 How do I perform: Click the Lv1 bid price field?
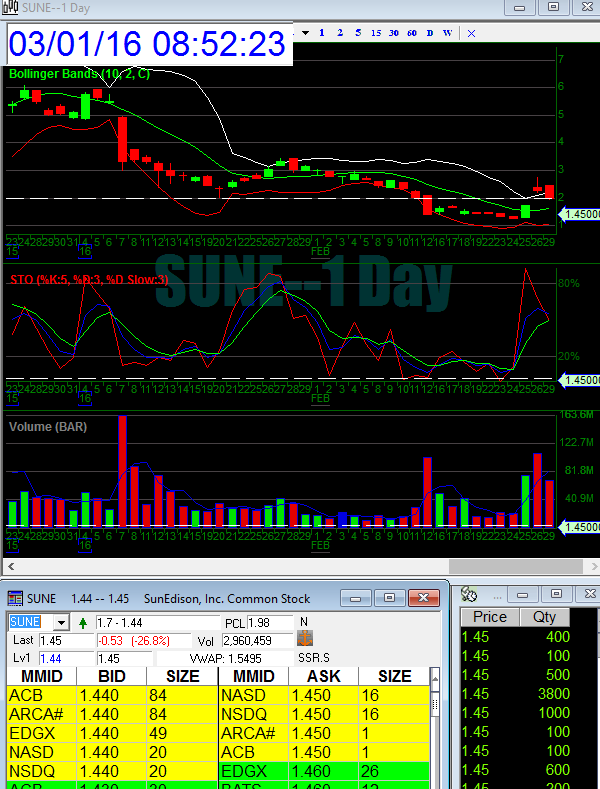pos(65,658)
